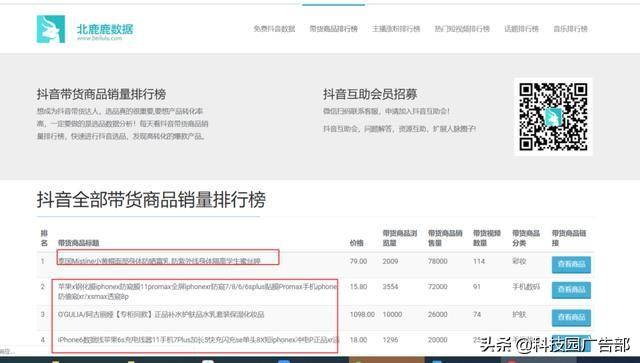
Task: Click 查看商品 button for price 1098.00 row
Action: [x=571, y=317]
